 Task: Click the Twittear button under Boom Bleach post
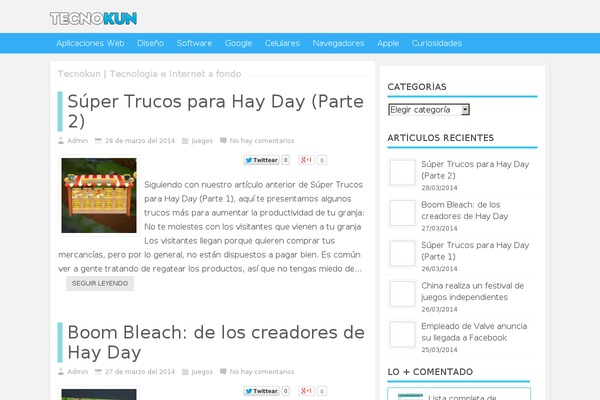(x=261, y=391)
